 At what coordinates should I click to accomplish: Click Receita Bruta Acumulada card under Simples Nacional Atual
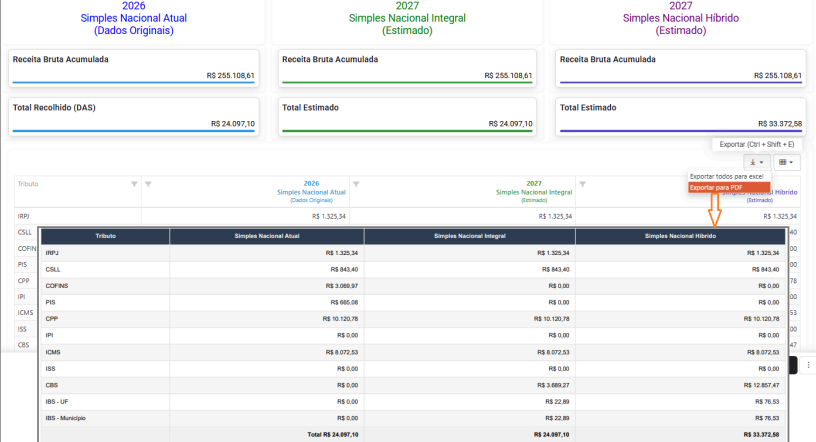[134, 68]
